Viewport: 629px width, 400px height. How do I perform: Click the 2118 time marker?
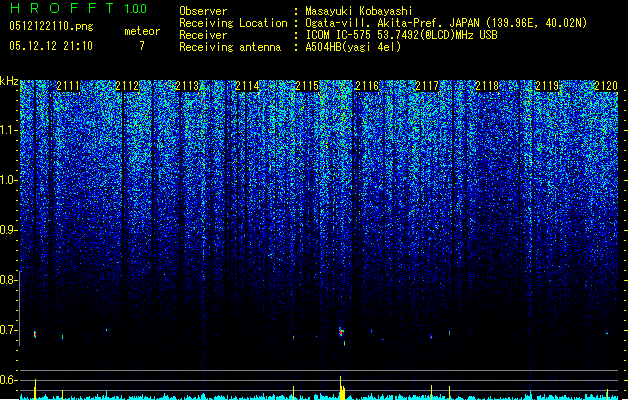pos(487,86)
